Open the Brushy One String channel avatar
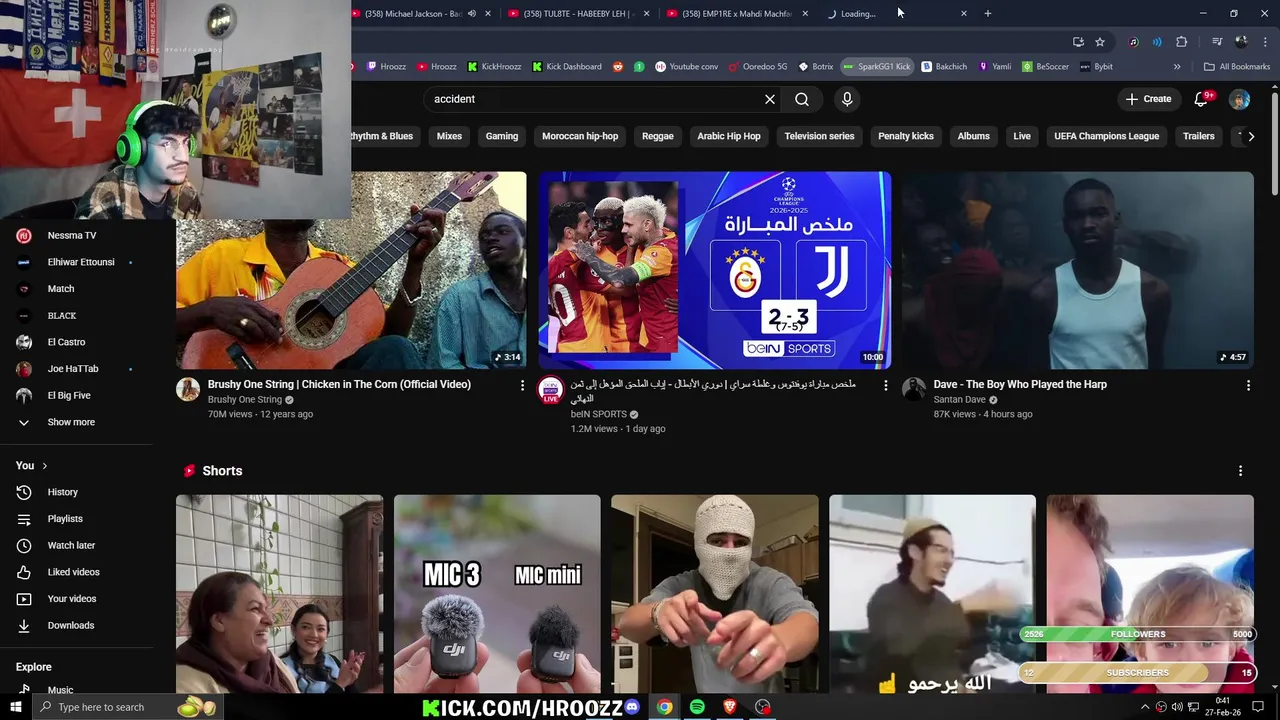The width and height of the screenshot is (1280, 720). 188,390
